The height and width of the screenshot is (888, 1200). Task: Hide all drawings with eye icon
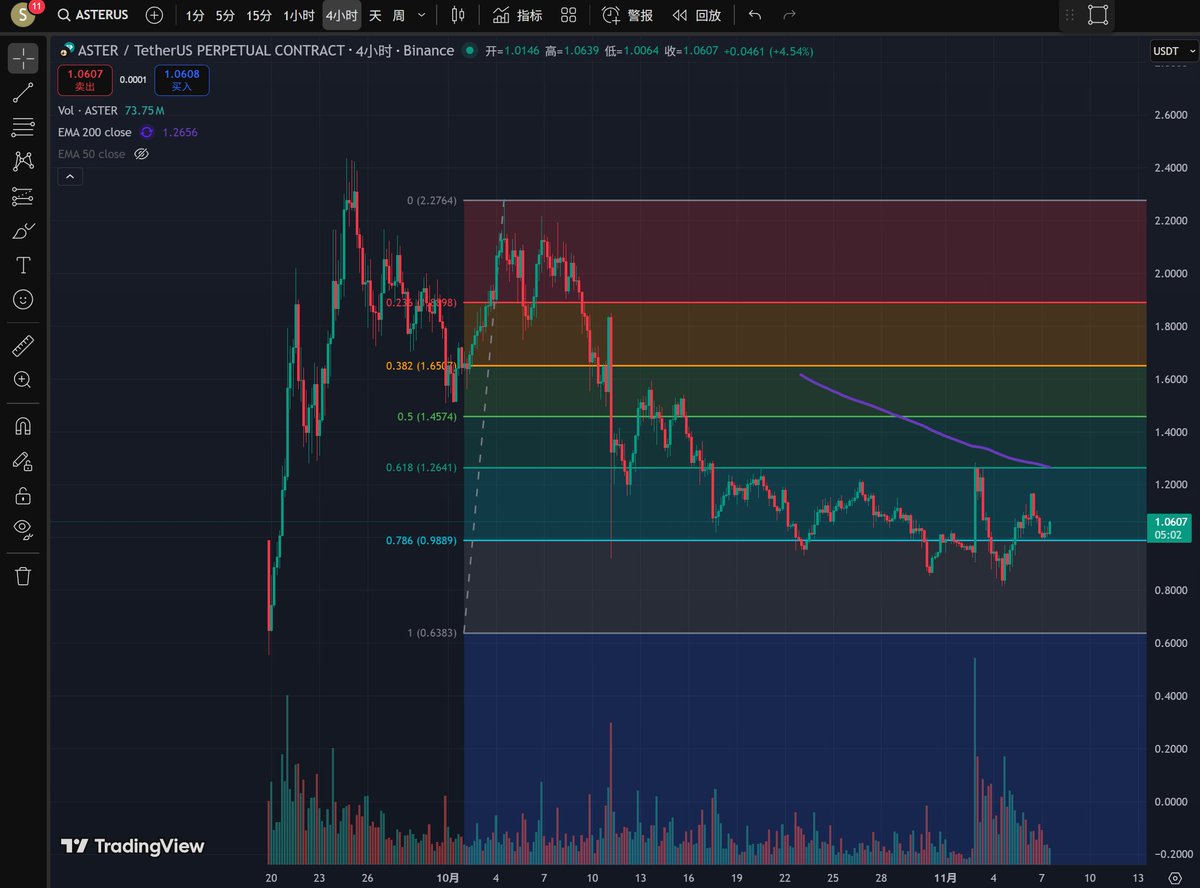[23, 529]
